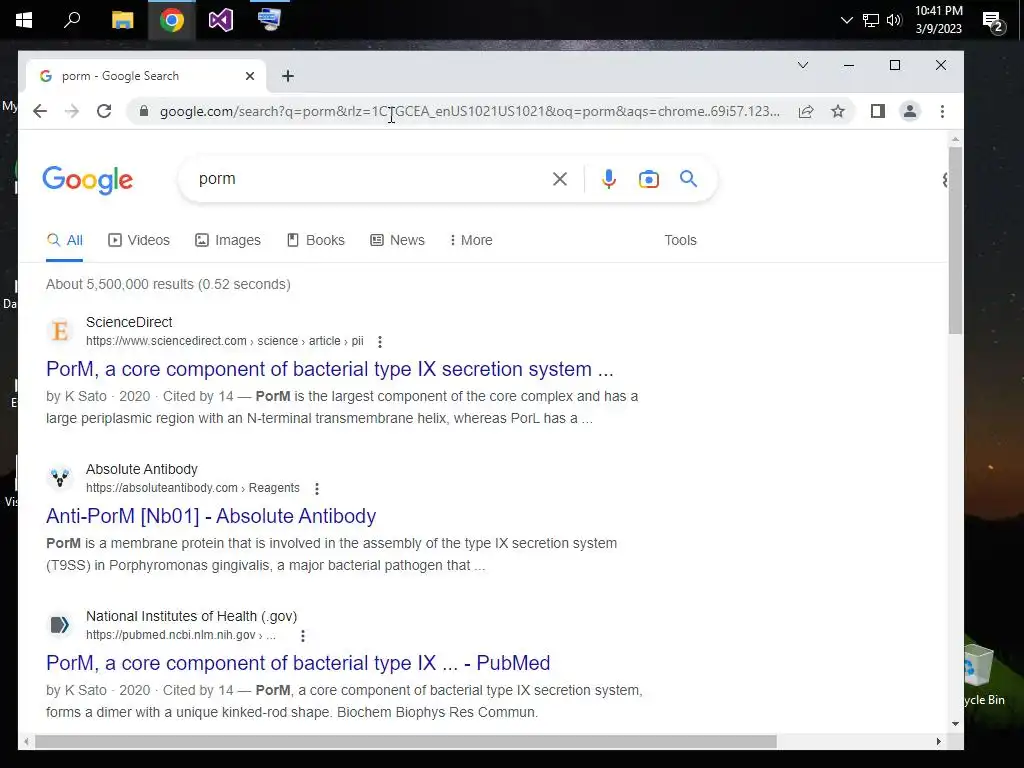
Task: Click the address bar URL
Action: (469, 111)
